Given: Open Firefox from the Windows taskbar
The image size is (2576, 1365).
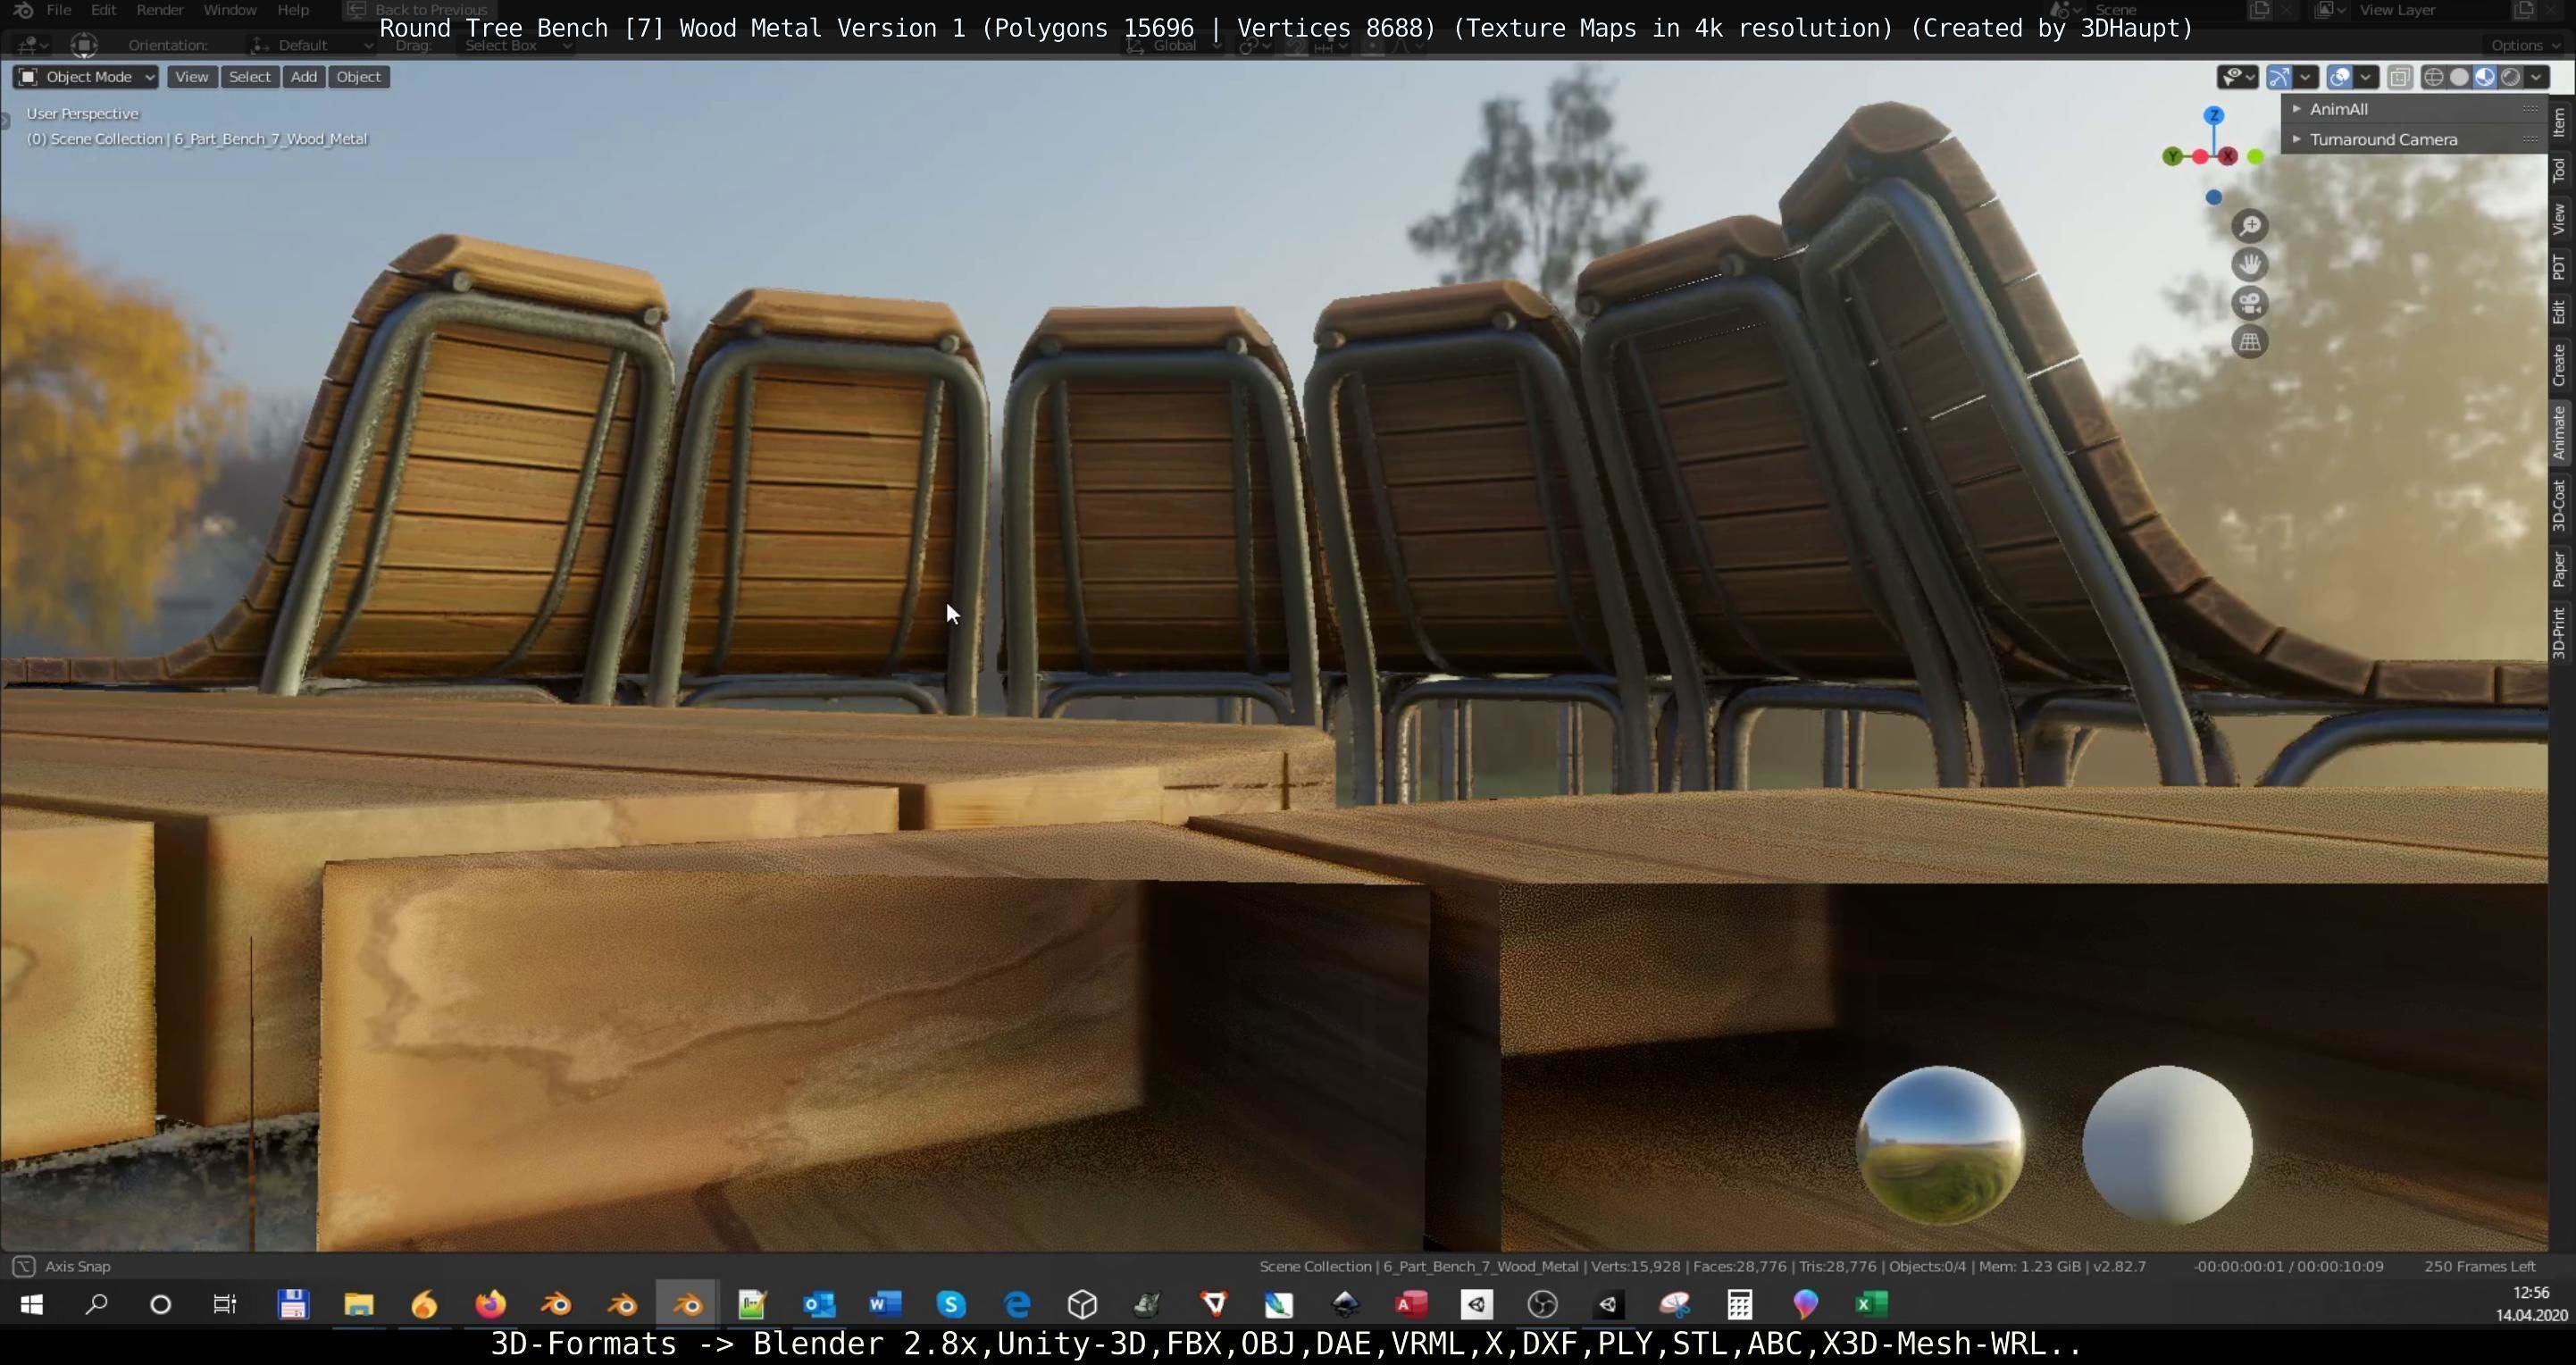Looking at the screenshot, I should (490, 1304).
